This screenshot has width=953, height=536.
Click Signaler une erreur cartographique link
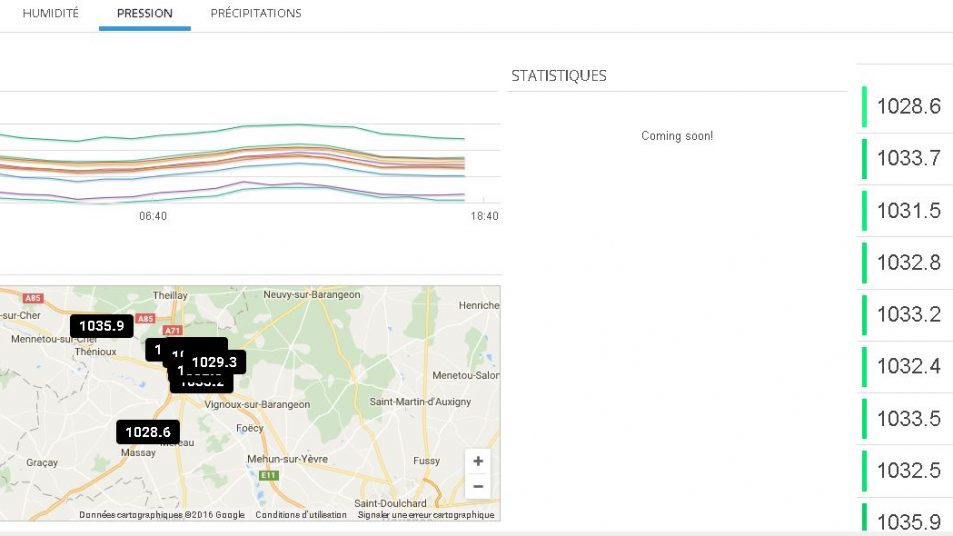pos(426,515)
